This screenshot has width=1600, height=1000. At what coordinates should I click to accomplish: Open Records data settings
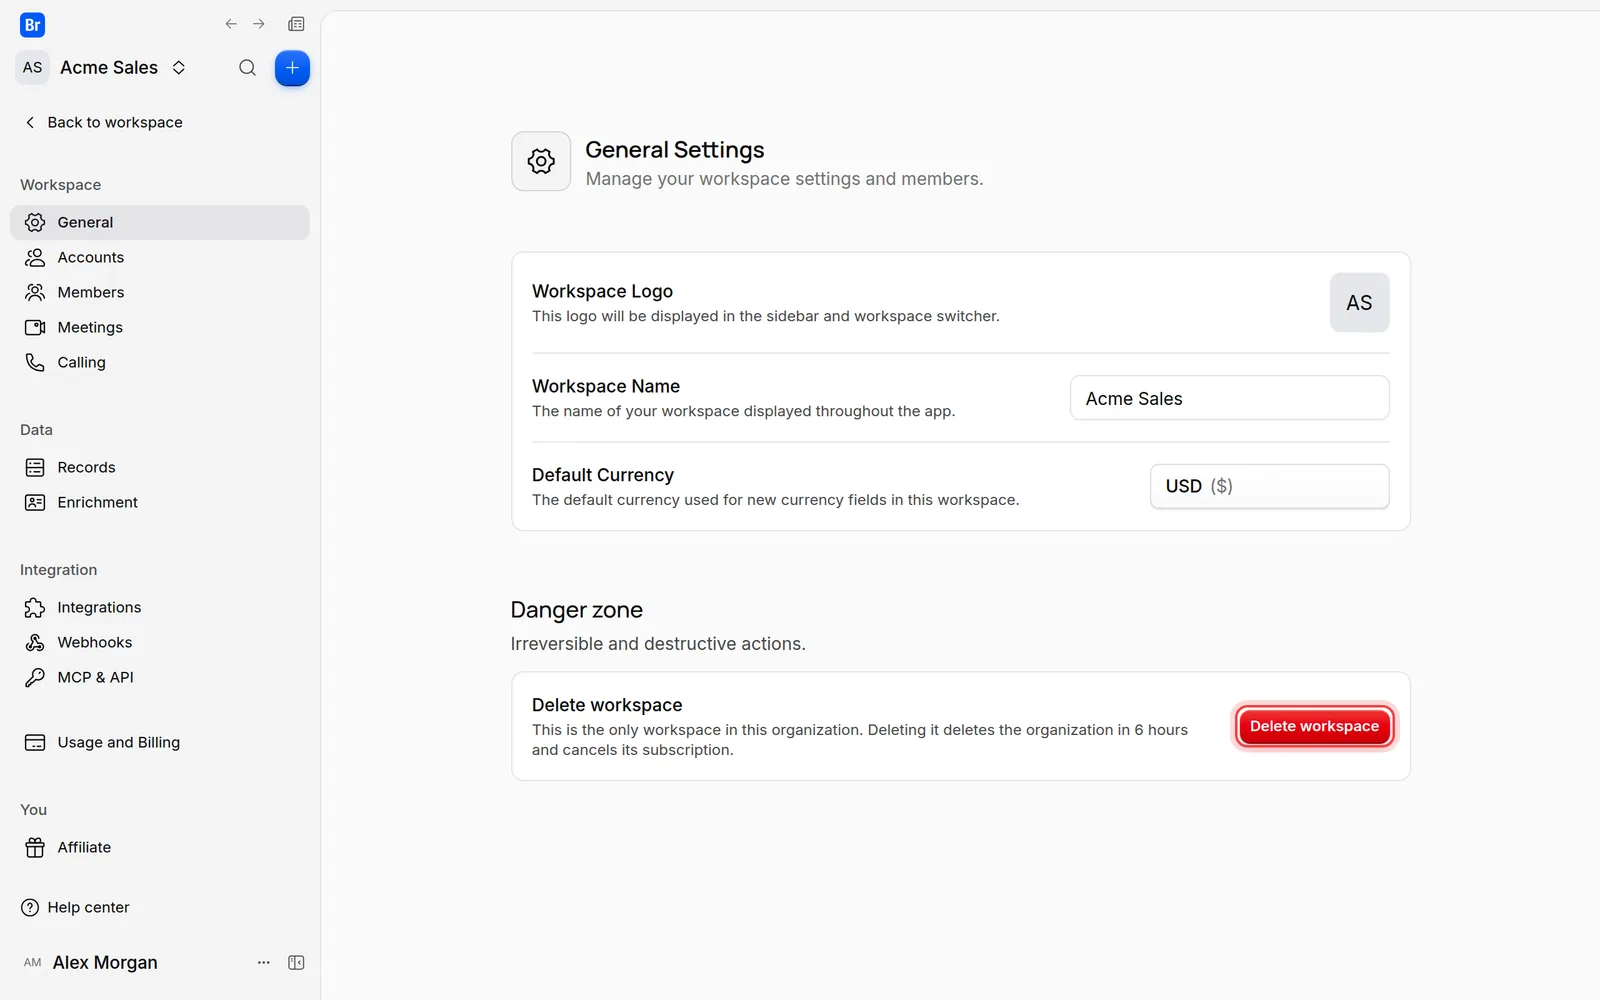click(x=160, y=467)
